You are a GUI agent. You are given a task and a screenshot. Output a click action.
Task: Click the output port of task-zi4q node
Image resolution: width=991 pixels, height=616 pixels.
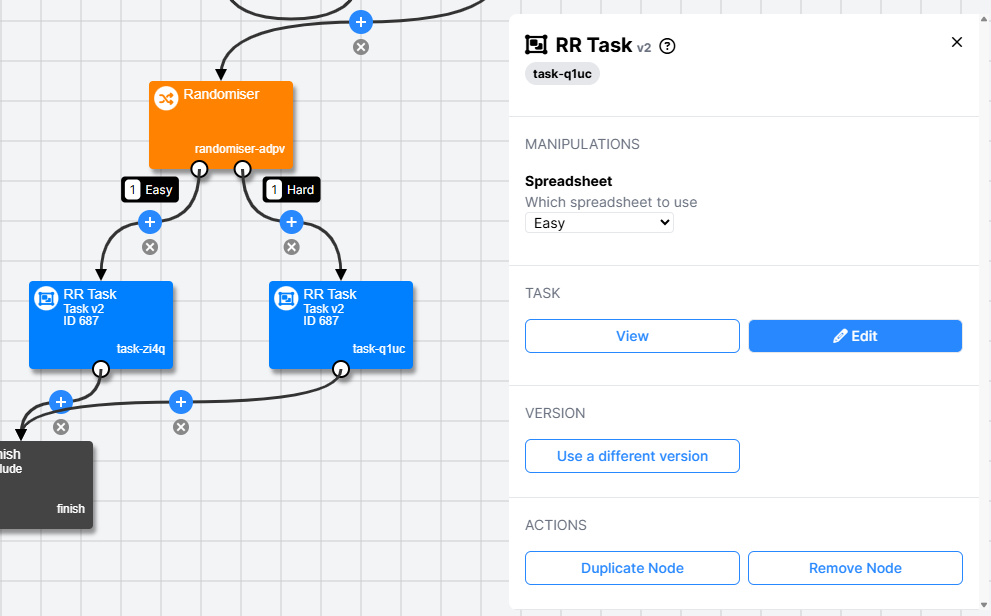101,369
